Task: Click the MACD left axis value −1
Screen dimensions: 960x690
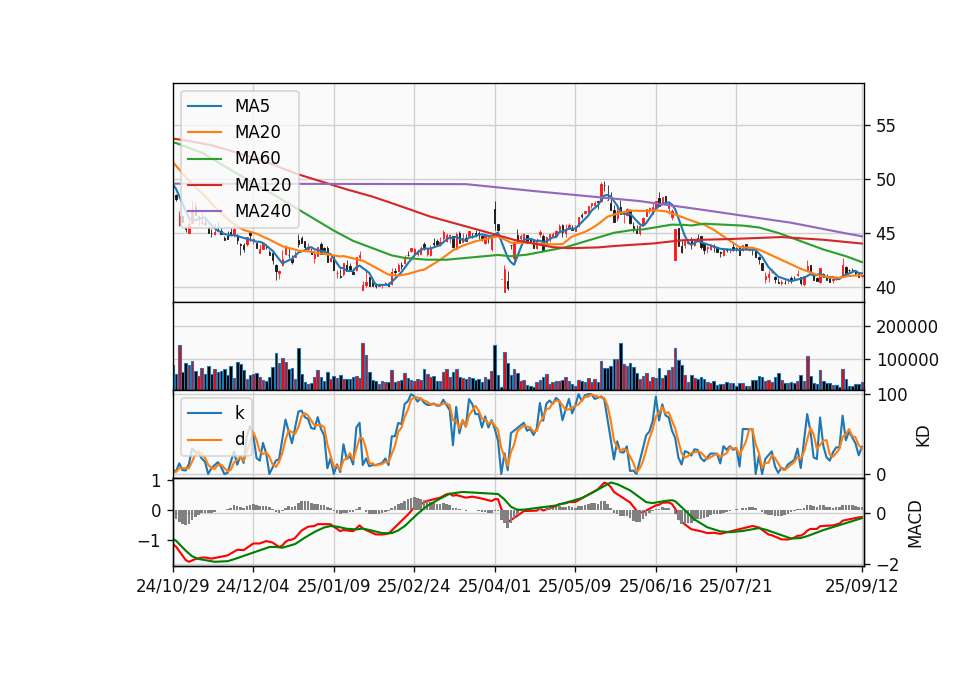Action: pos(149,541)
